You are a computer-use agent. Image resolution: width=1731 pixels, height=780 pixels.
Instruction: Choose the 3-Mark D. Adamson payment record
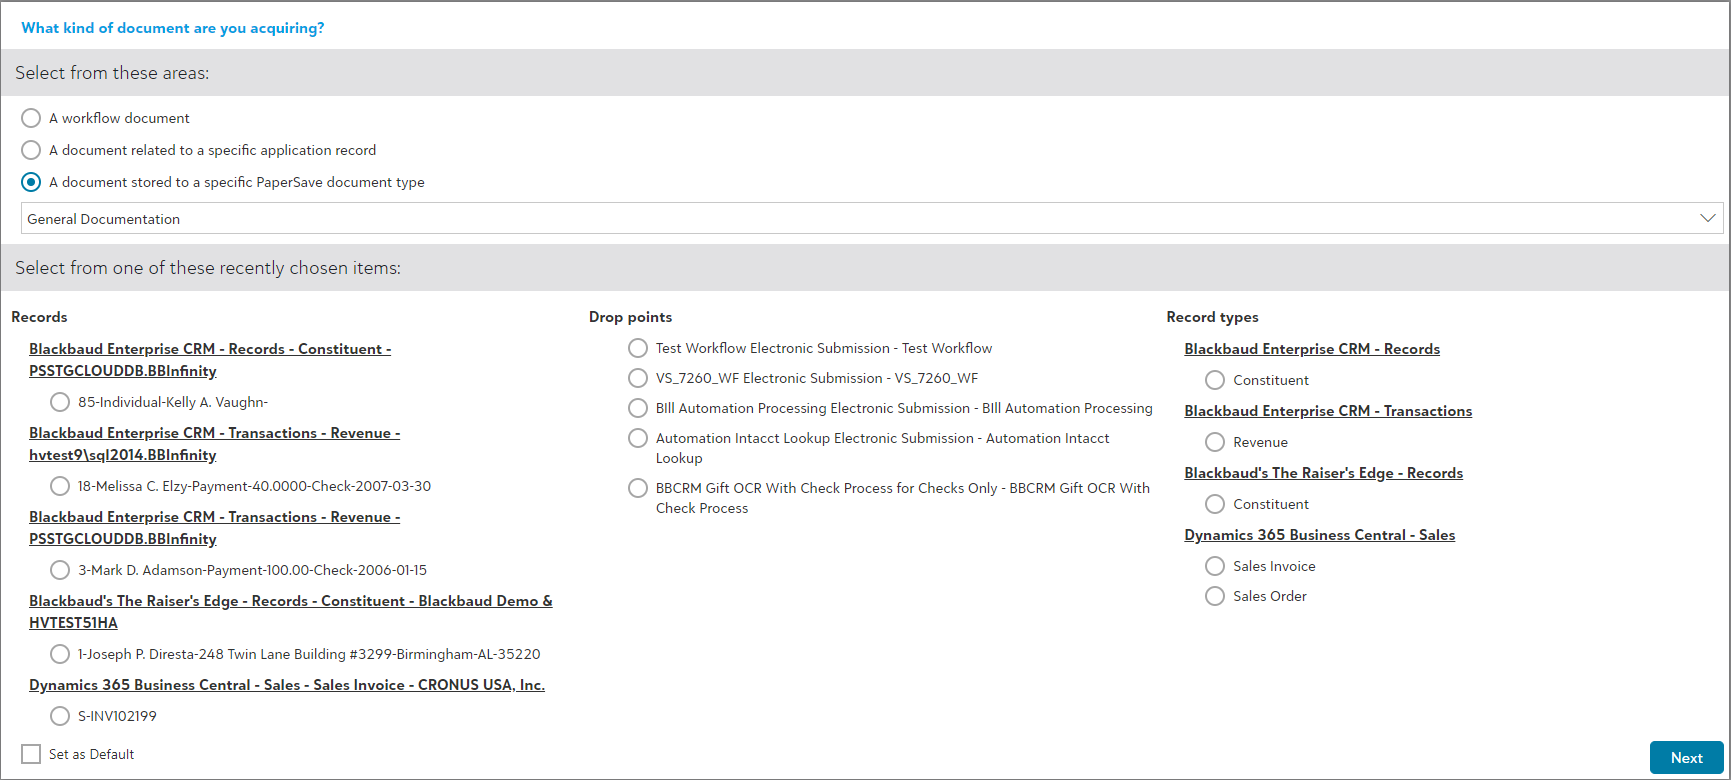[60, 570]
